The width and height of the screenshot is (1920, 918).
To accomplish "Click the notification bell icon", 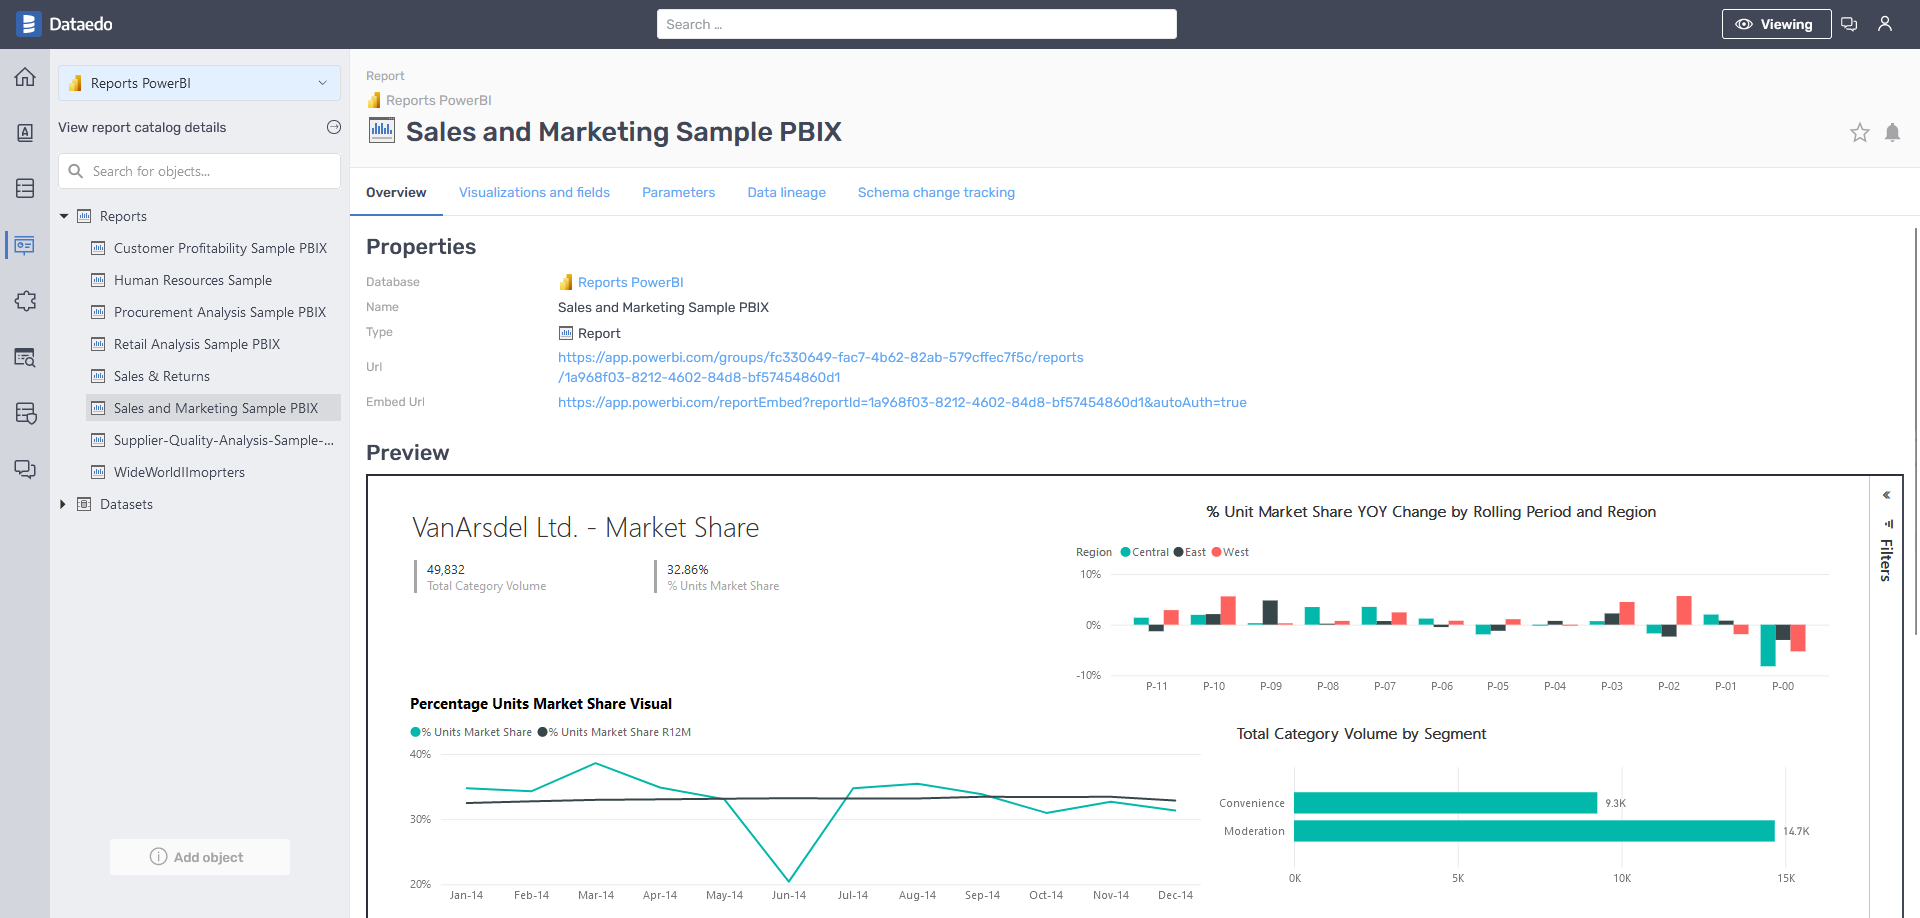I will (1892, 133).
